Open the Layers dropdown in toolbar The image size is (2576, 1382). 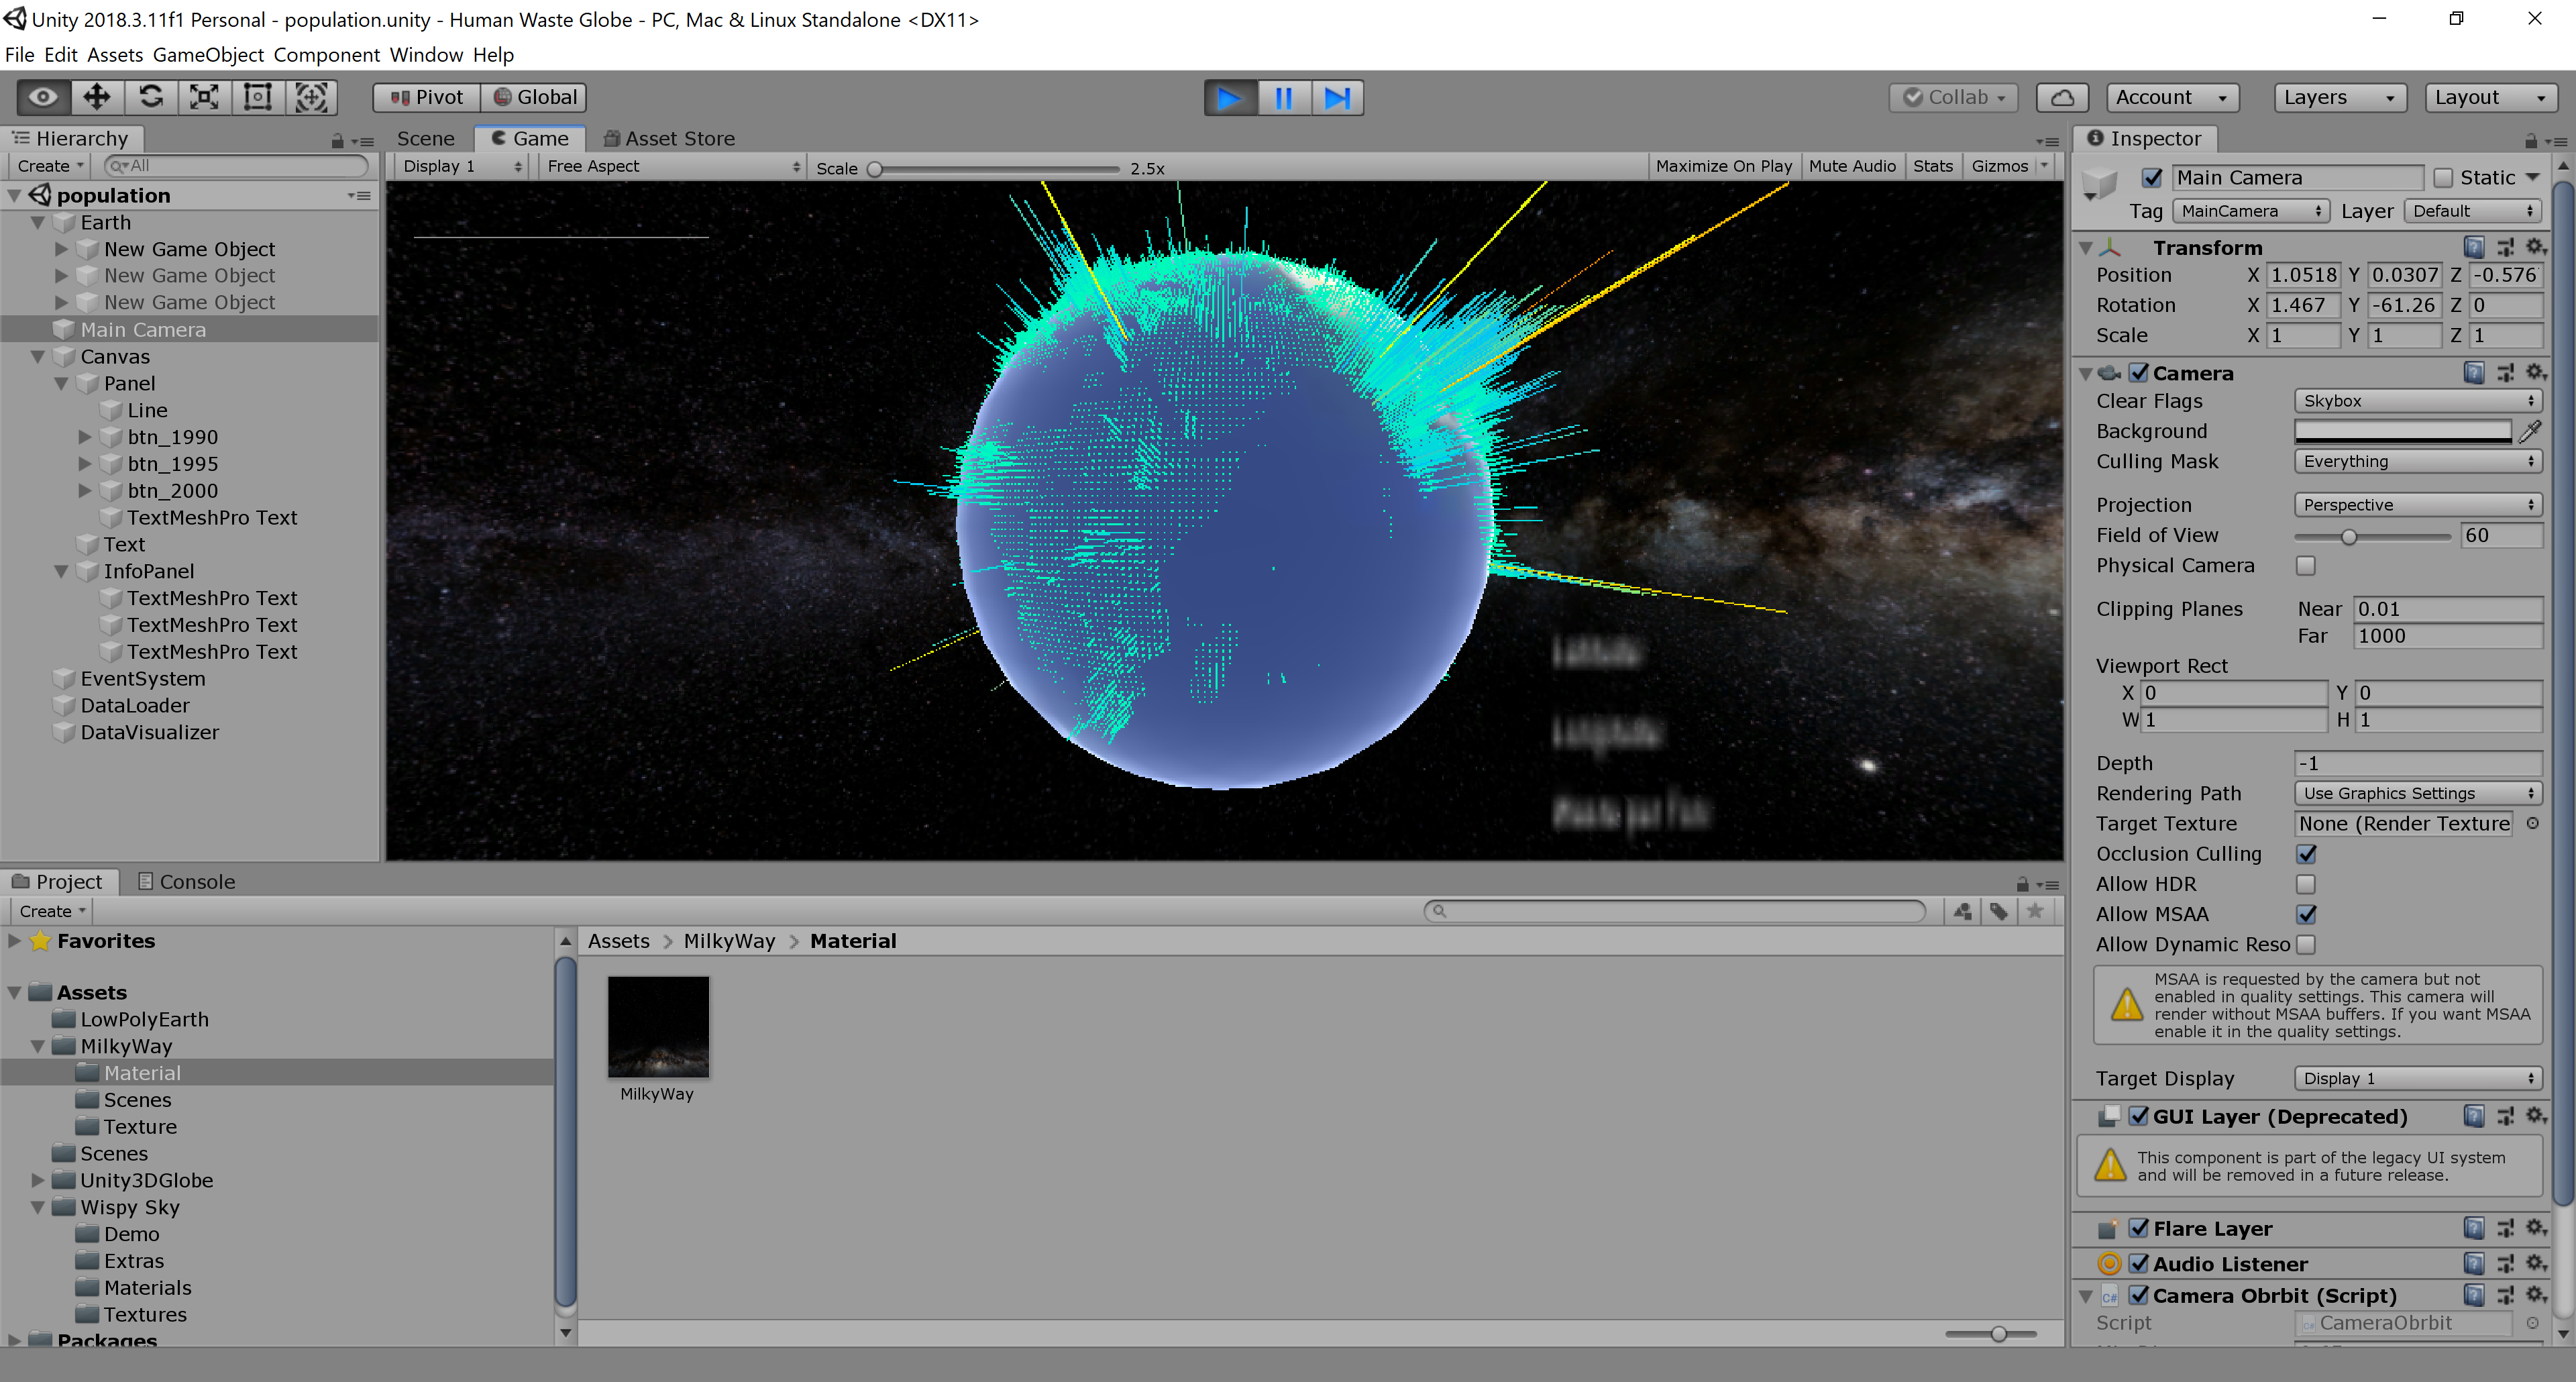(x=2338, y=97)
